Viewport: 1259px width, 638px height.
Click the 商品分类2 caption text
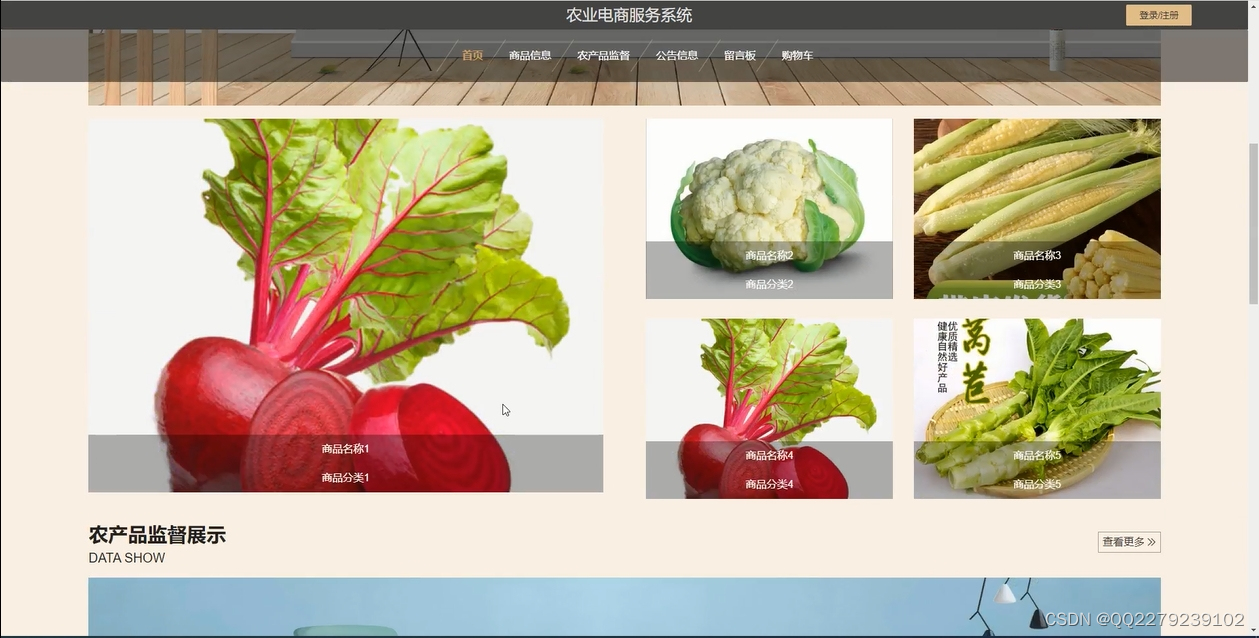tap(769, 285)
